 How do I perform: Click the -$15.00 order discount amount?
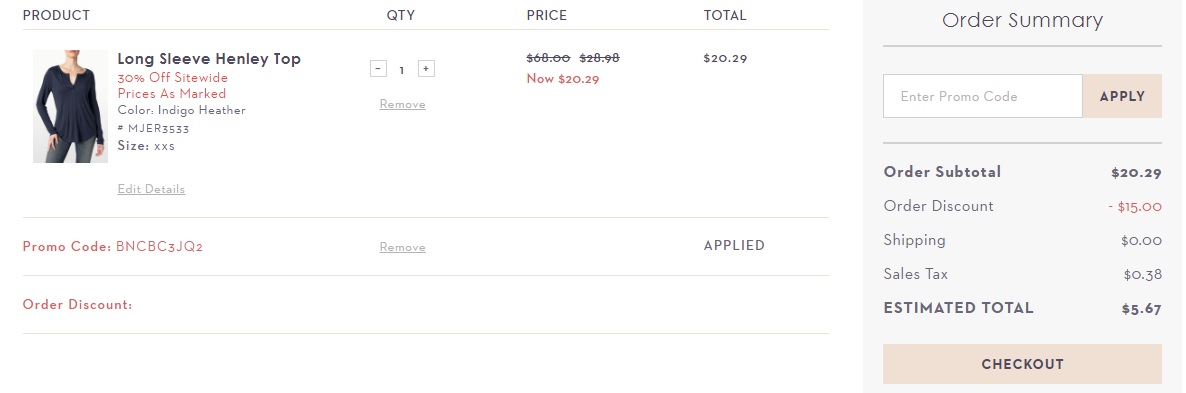point(1135,206)
